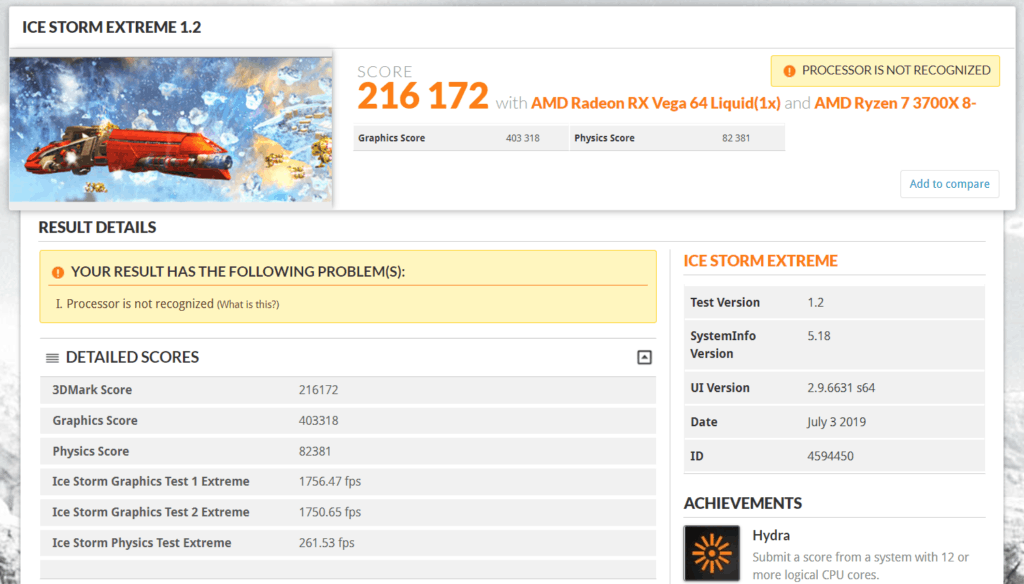The height and width of the screenshot is (584, 1024).
Task: Select the 3DMark Score row
Action: click(x=347, y=390)
